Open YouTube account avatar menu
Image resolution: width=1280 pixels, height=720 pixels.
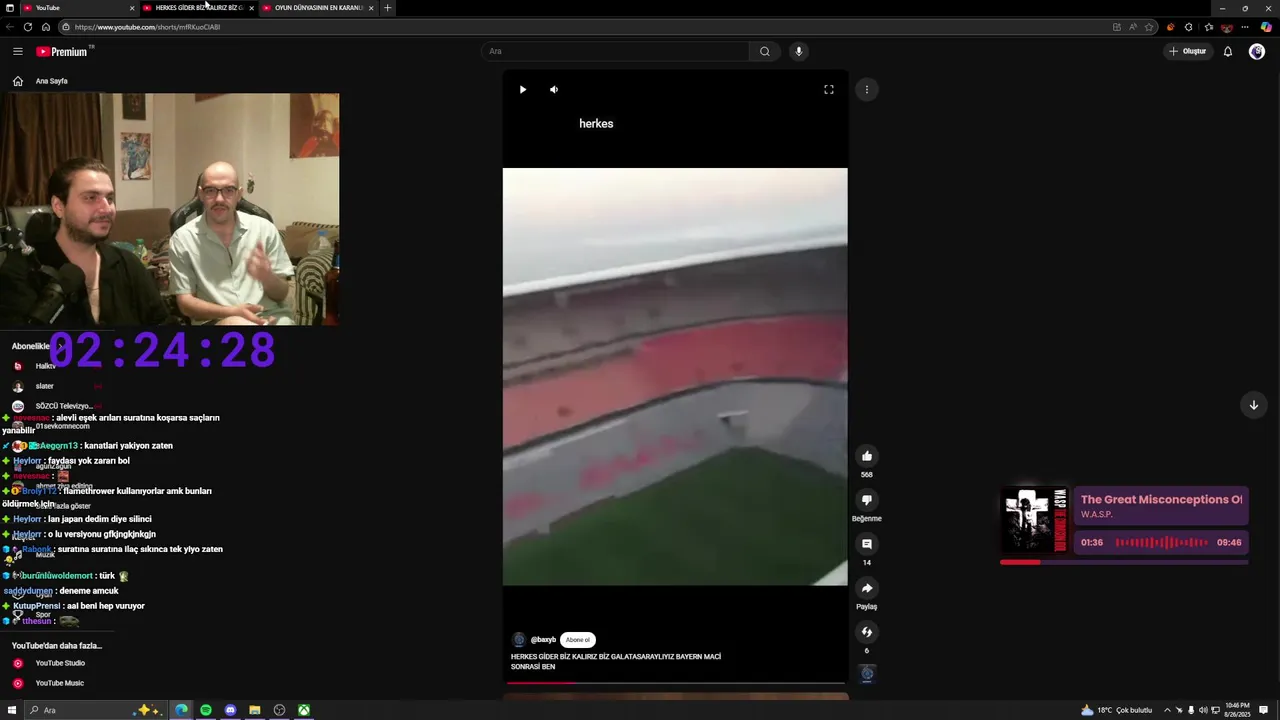[1257, 51]
